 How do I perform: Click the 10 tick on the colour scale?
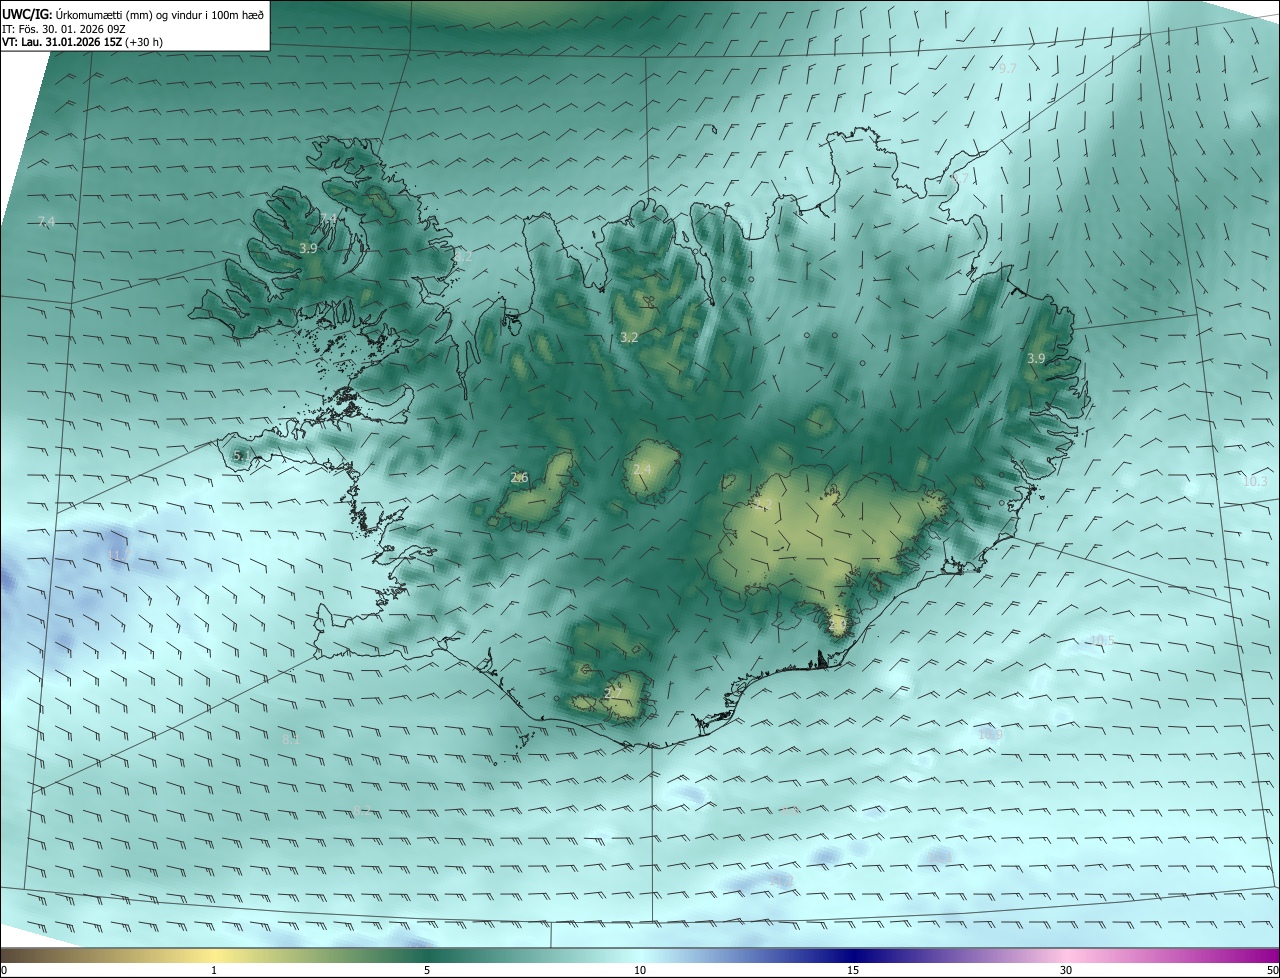640,970
